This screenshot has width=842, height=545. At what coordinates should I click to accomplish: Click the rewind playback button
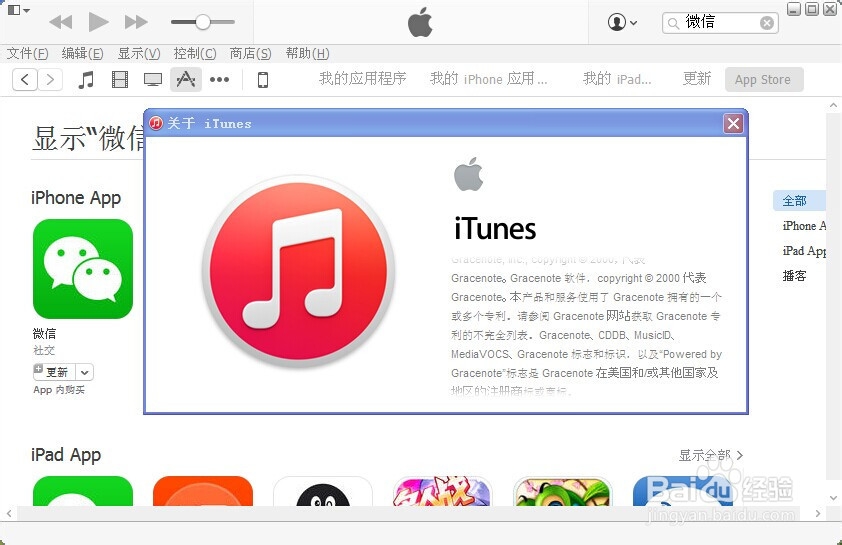pyautogui.click(x=61, y=22)
